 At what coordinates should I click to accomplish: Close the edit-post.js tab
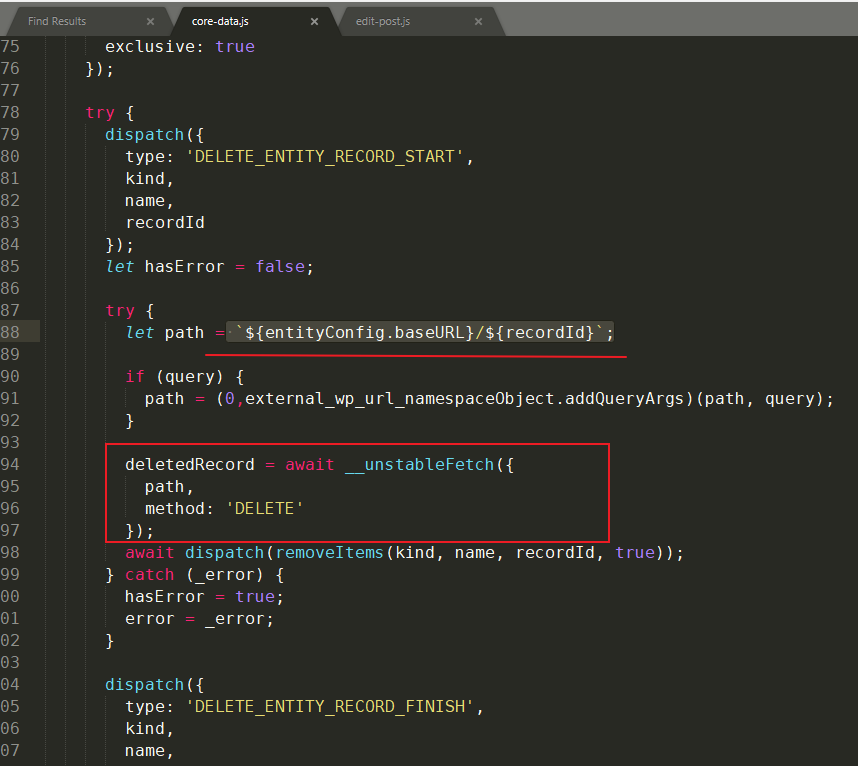tap(478, 21)
